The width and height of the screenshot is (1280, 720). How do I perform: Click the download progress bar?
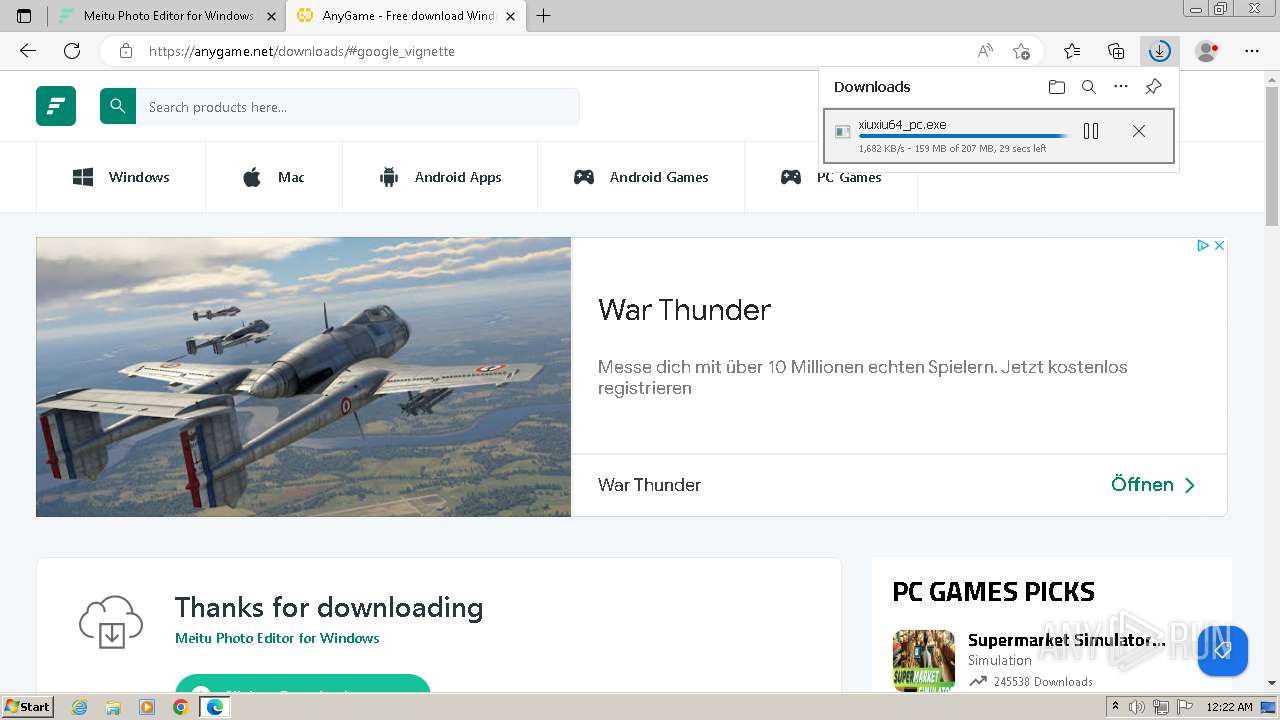pyautogui.click(x=964, y=136)
